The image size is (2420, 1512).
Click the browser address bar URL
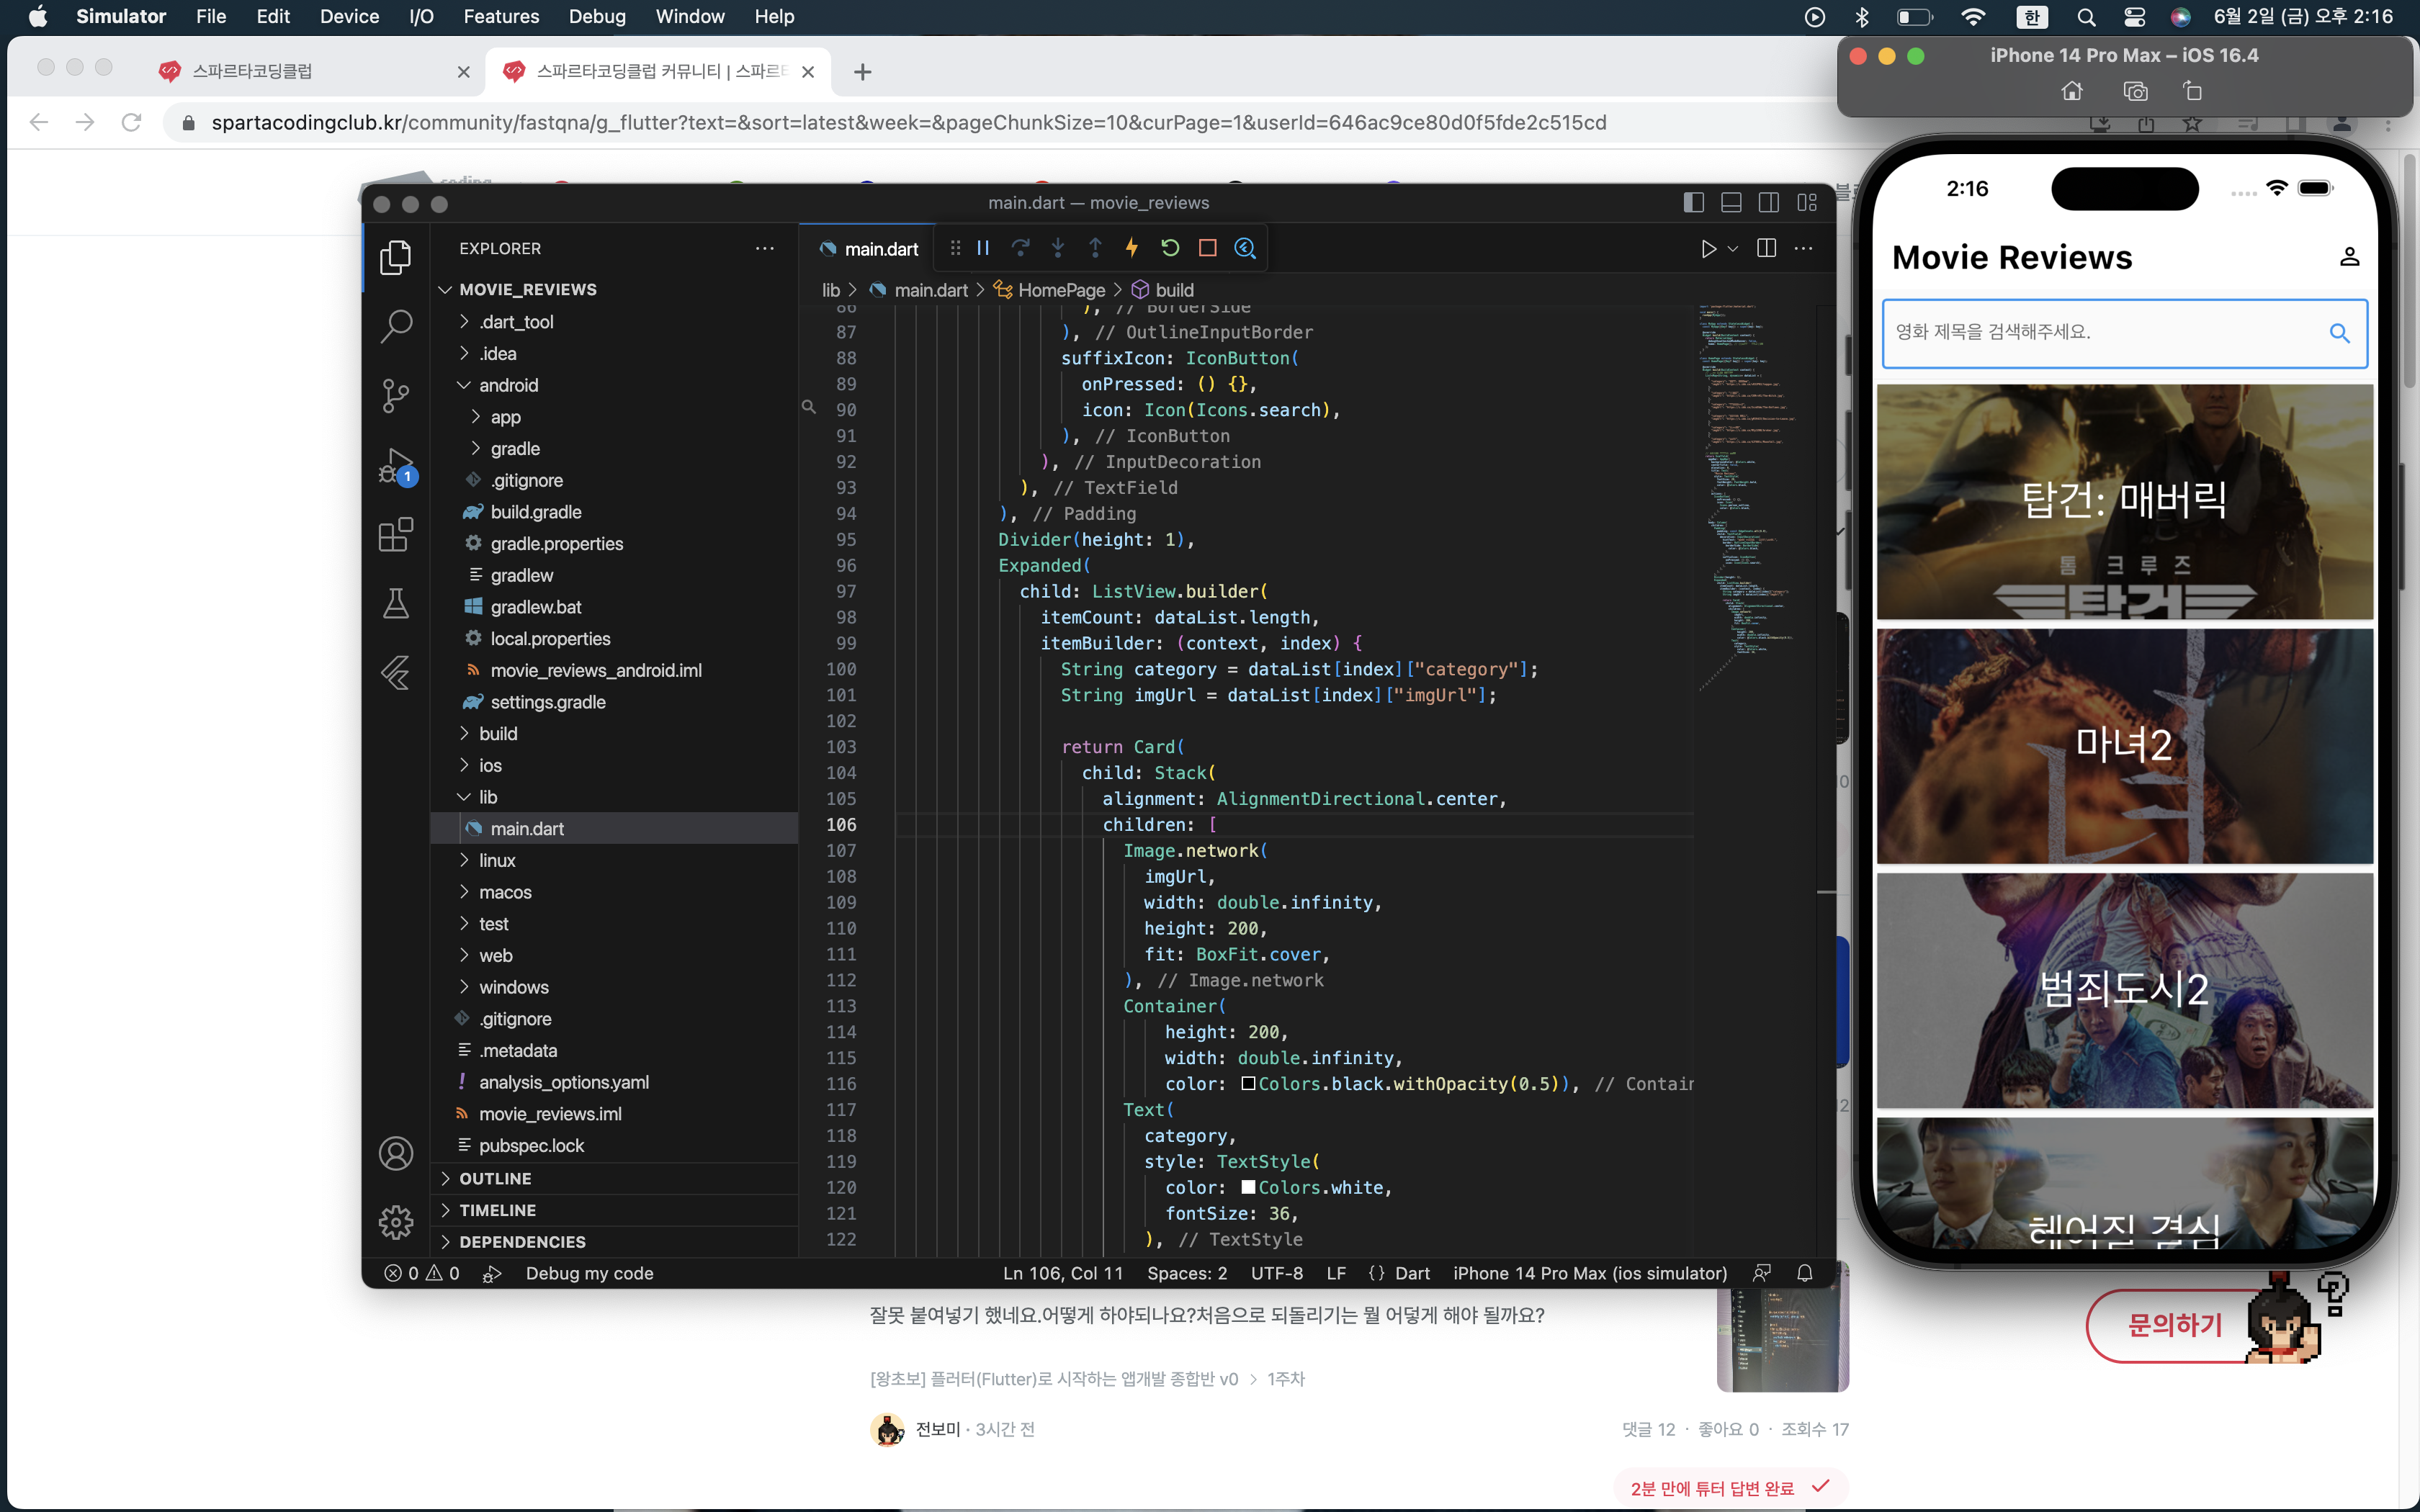(x=908, y=122)
